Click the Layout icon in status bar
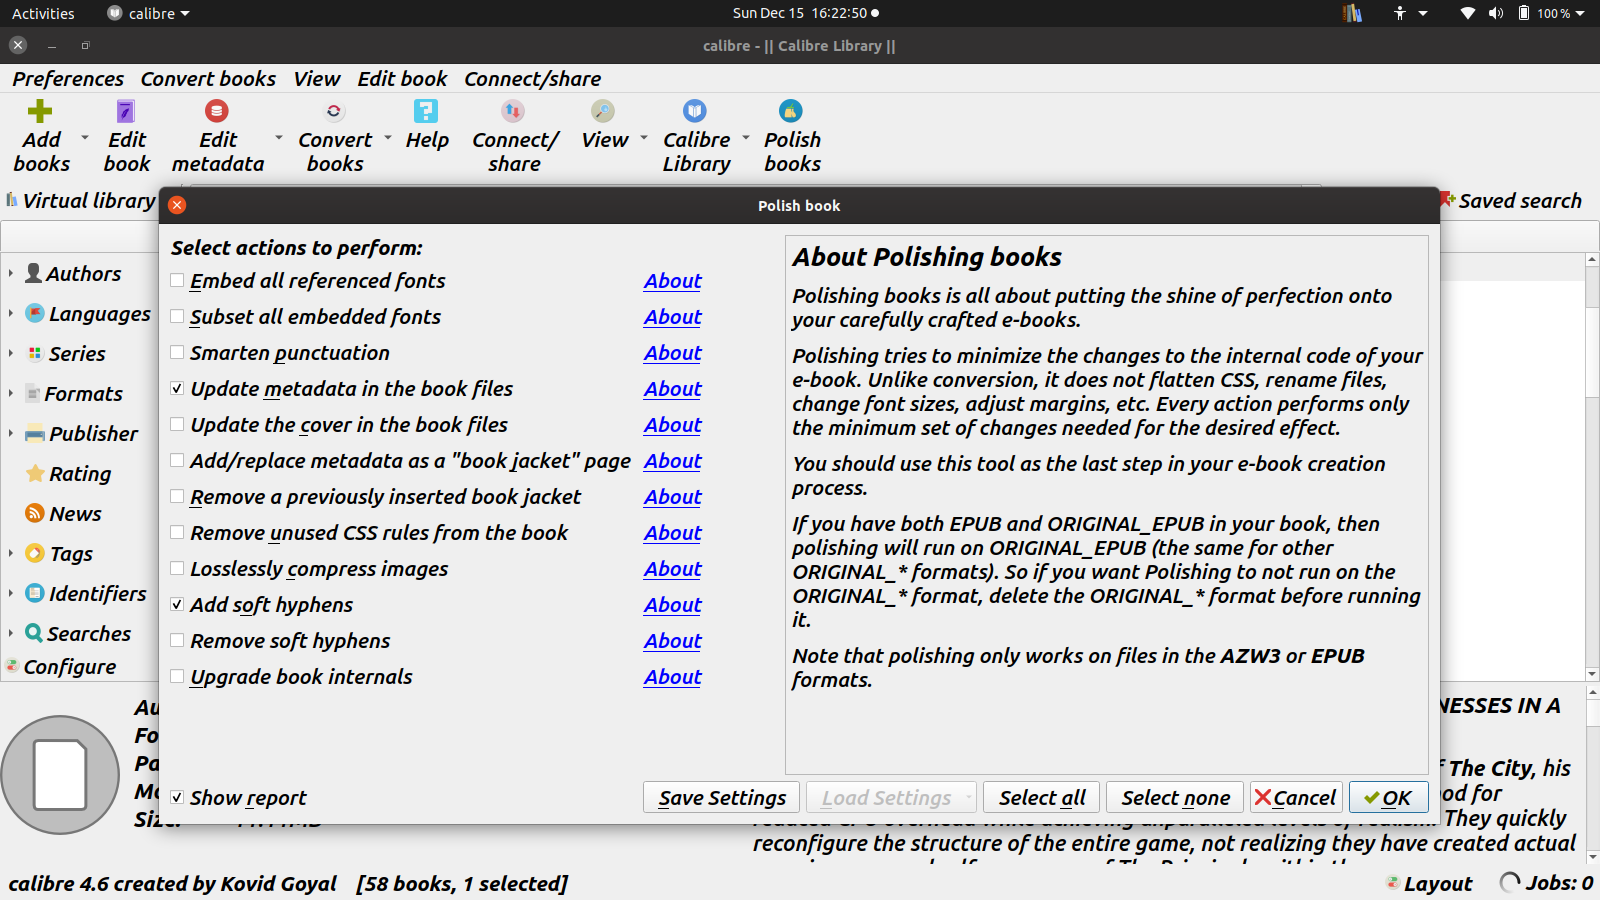This screenshot has height=900, width=1600. (1392, 882)
